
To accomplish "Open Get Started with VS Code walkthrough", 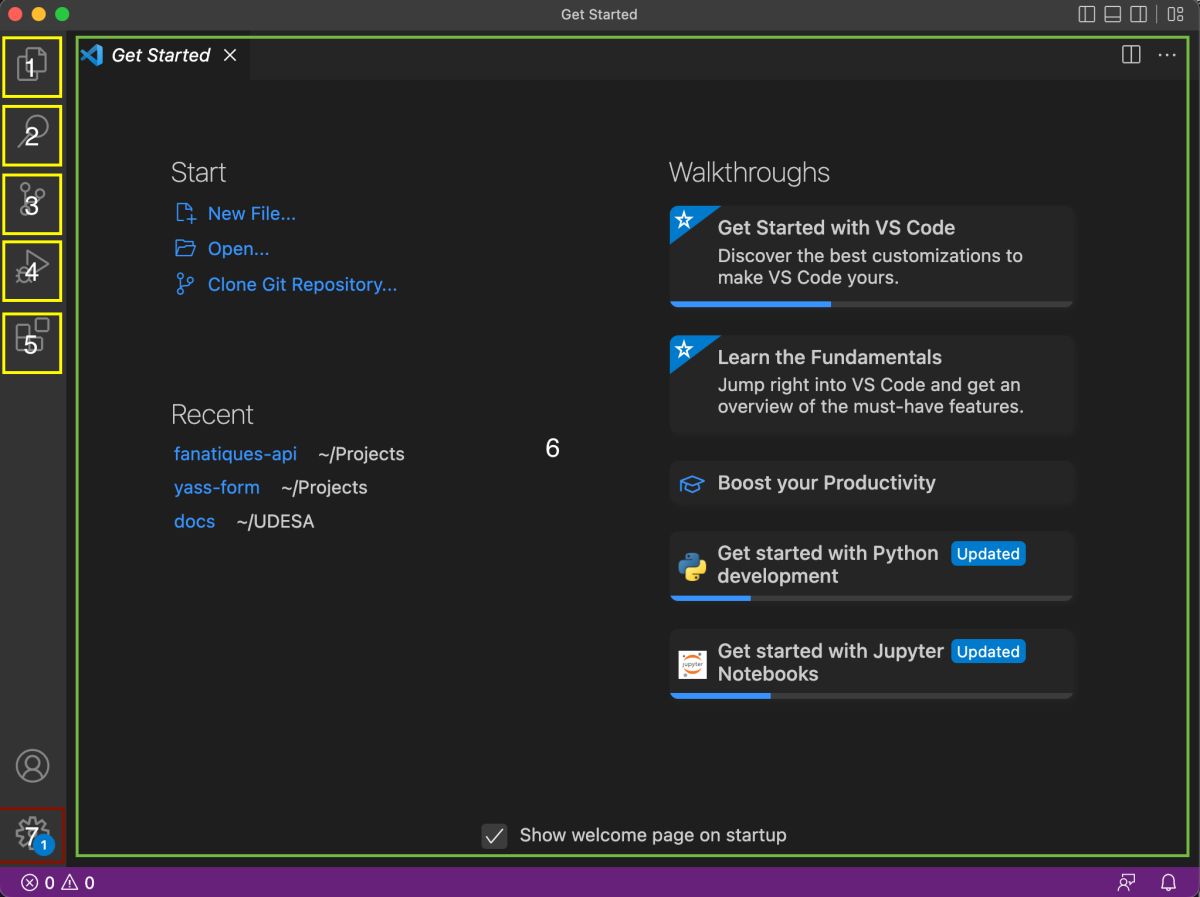I will click(x=872, y=257).
